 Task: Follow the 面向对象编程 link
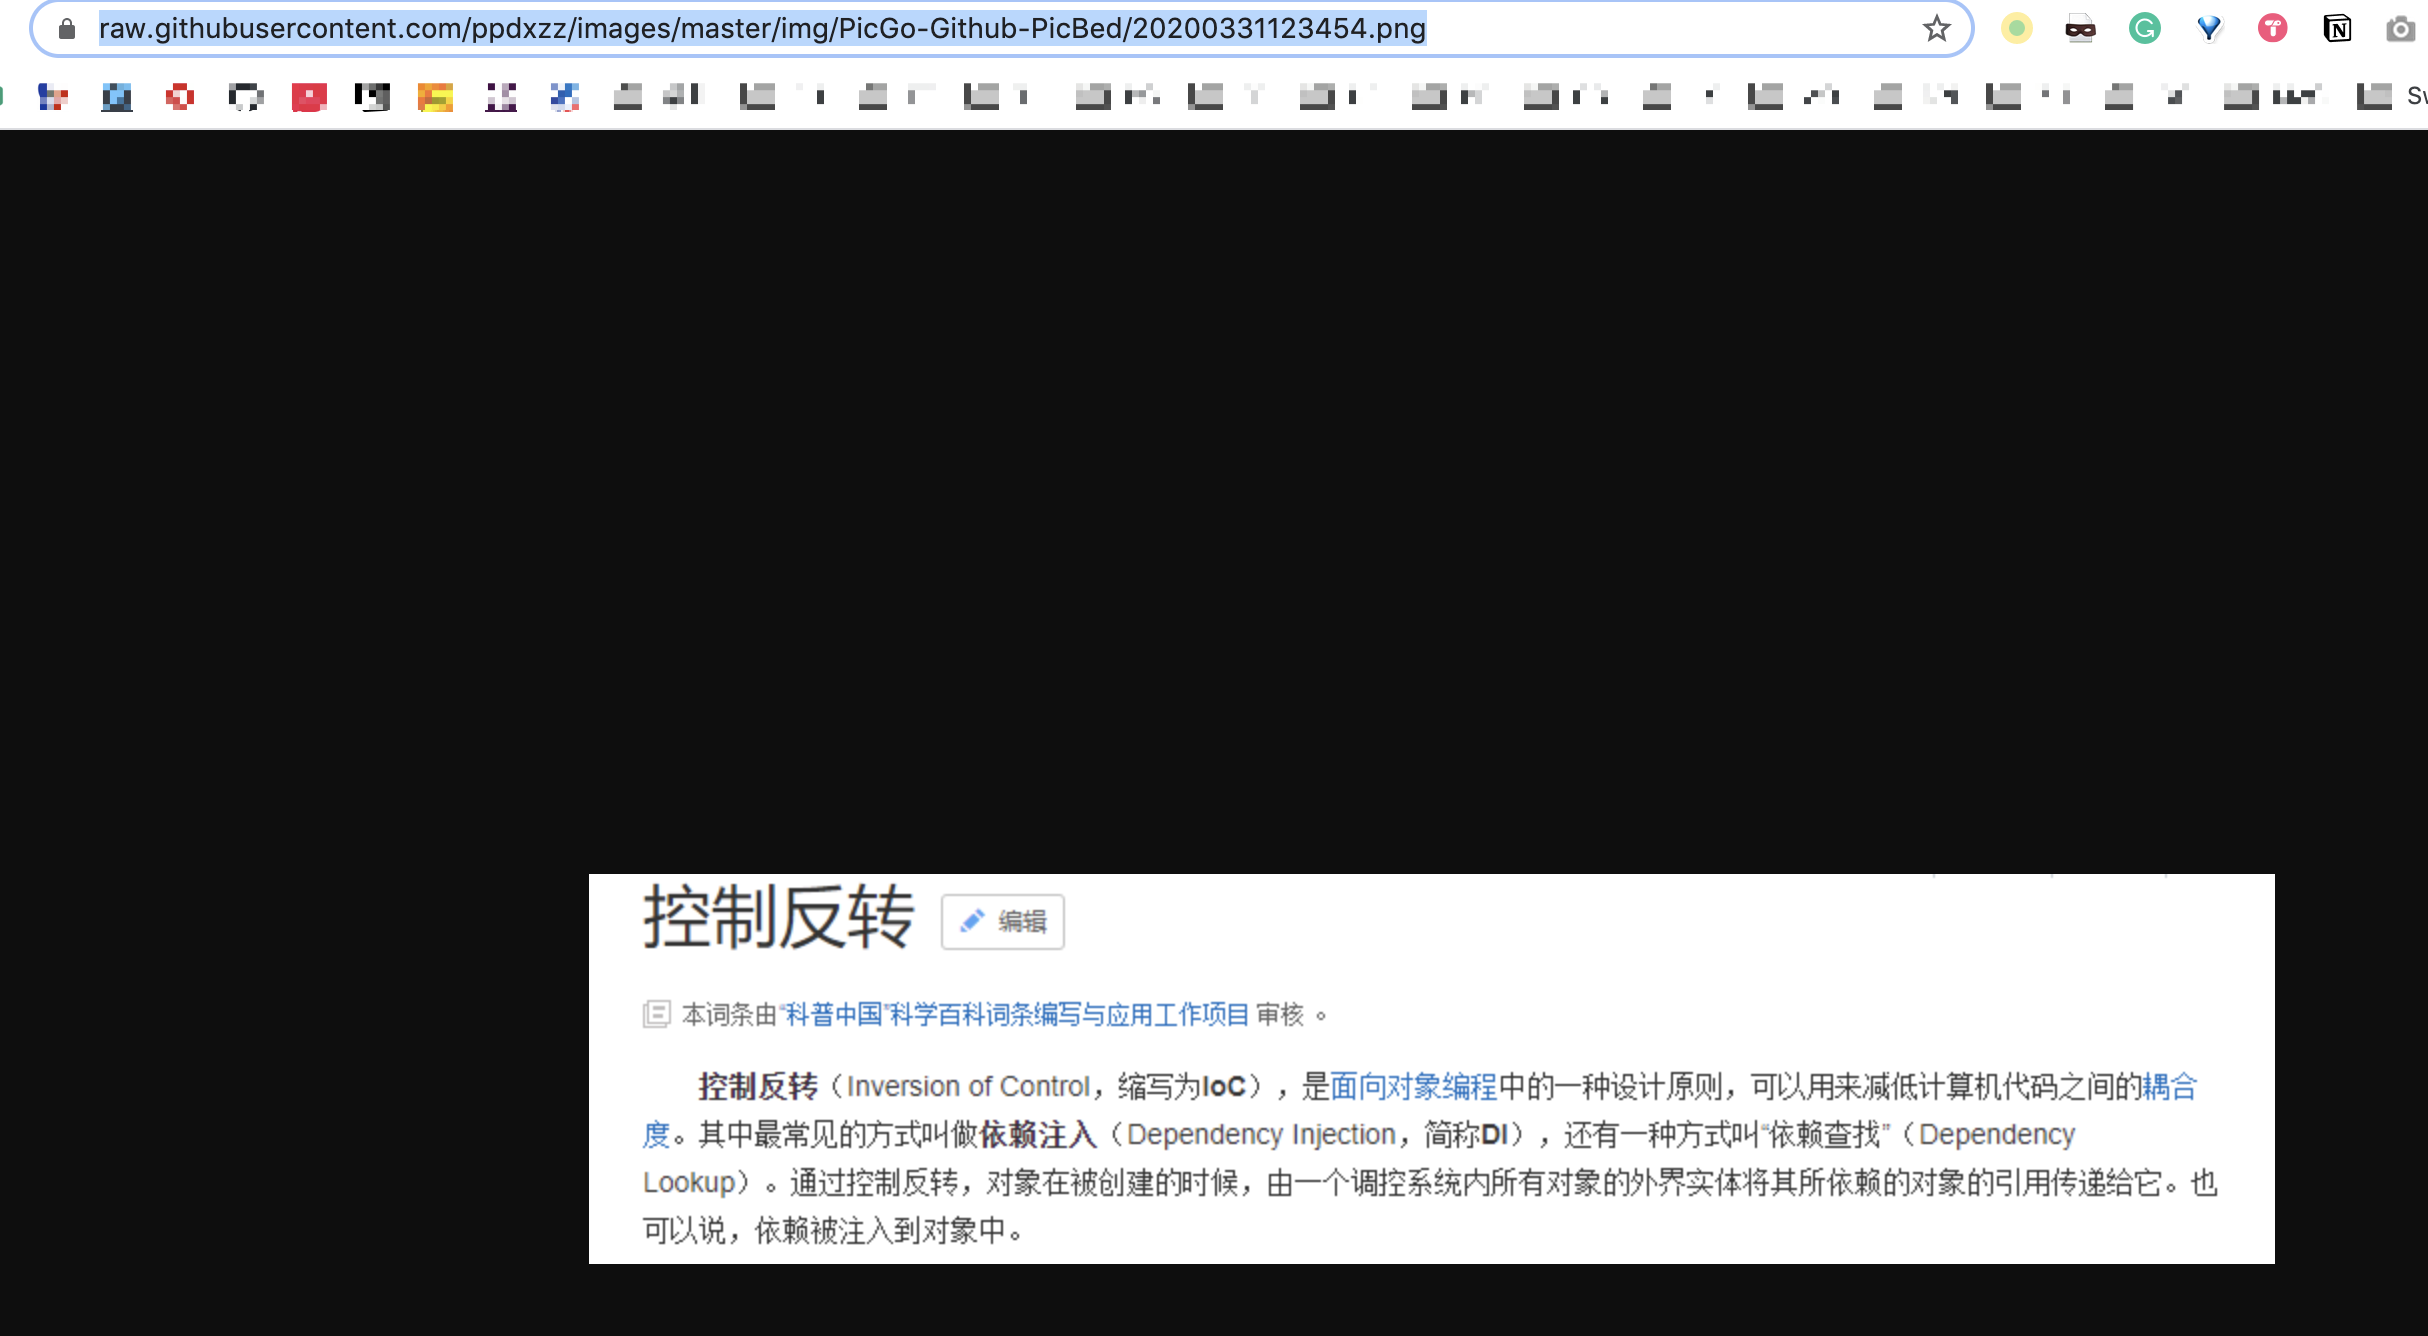1415,1086
